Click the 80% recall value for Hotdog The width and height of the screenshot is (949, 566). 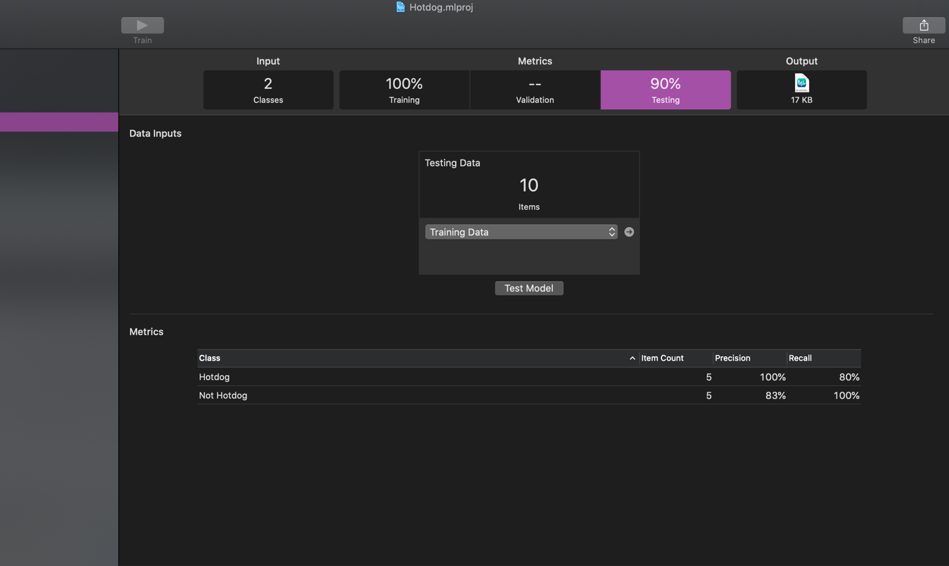(849, 377)
